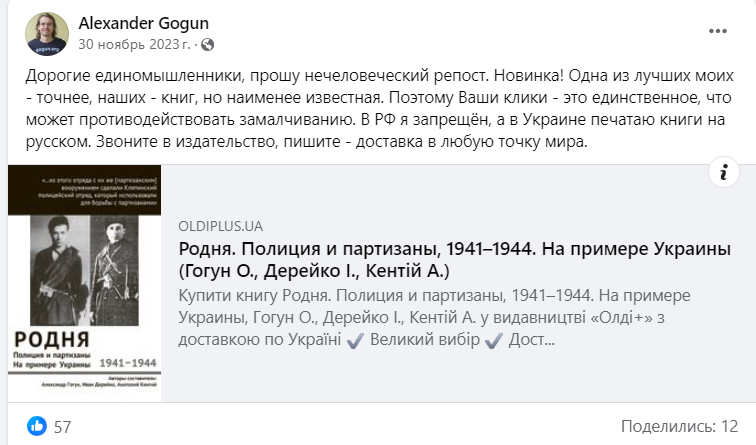Viewport: 756px width, 445px height.
Task: Open the three-dot post options menu
Action: coord(717,31)
